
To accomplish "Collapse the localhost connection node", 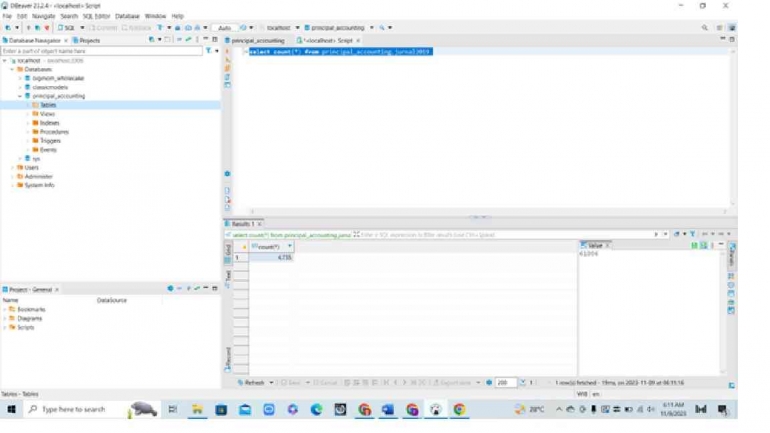I will pos(5,61).
